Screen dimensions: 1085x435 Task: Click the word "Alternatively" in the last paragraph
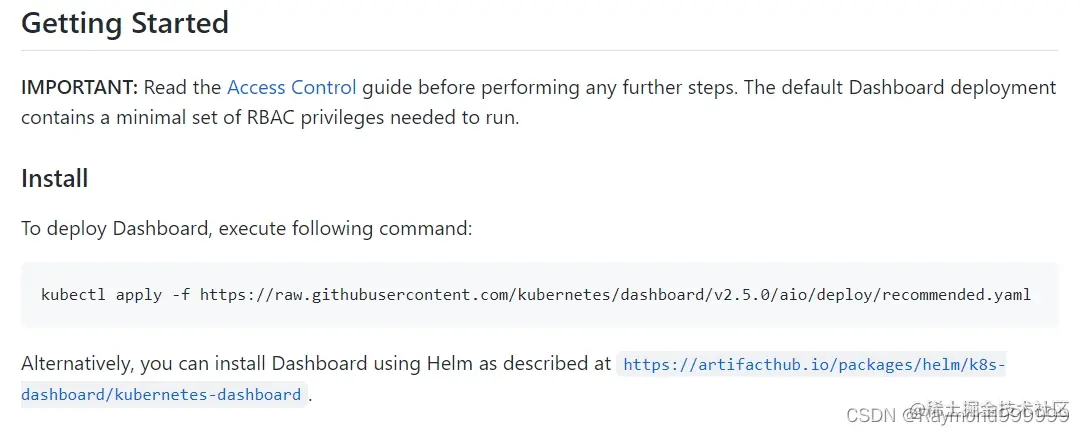click(x=77, y=364)
